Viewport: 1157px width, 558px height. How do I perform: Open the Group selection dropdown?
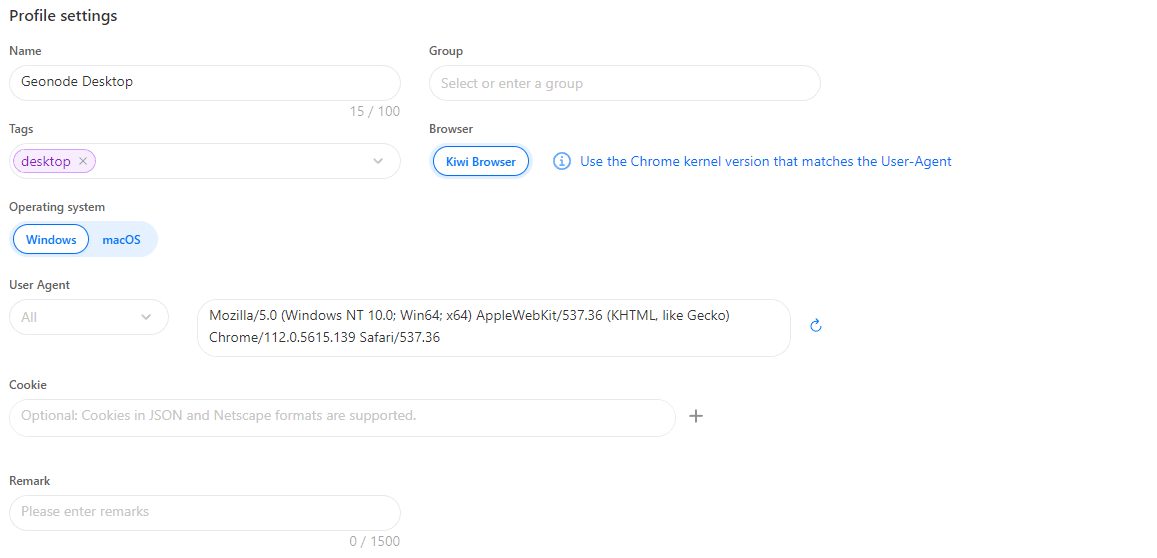[x=624, y=83]
